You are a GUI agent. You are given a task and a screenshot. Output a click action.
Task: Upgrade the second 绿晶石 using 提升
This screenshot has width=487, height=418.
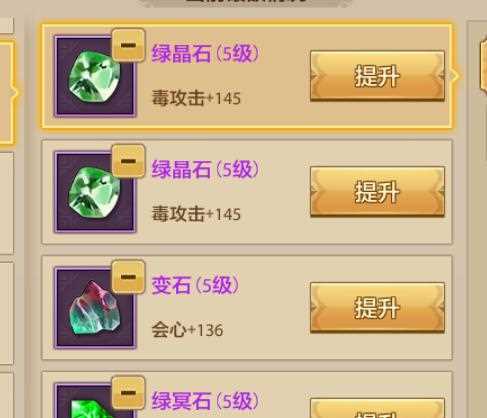[x=377, y=192]
